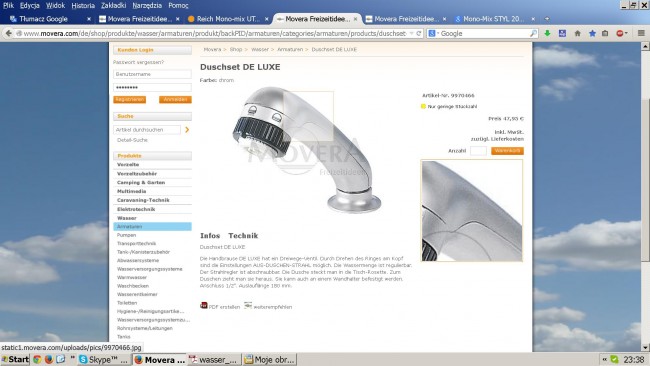Open the search engine dropdown beside Google
This screenshot has height=366, width=650.
tap(438, 33)
